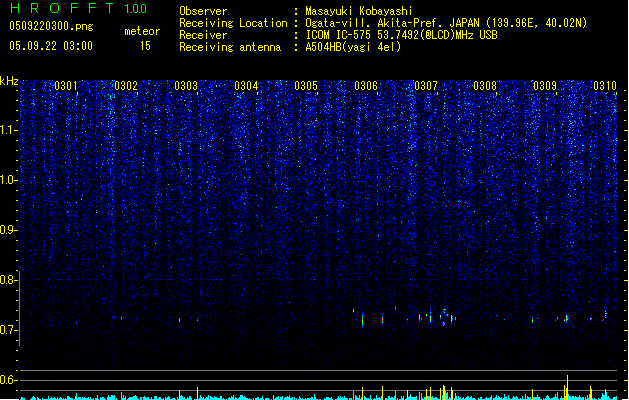629x400 pixels.
Task: Click the 'meteor' label
Action: (x=142, y=31)
